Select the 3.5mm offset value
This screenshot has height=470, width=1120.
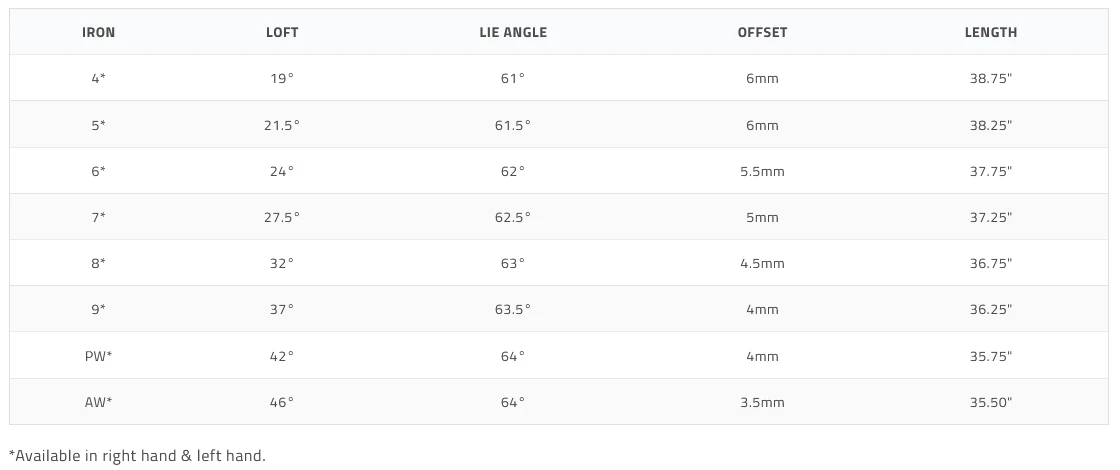762,402
